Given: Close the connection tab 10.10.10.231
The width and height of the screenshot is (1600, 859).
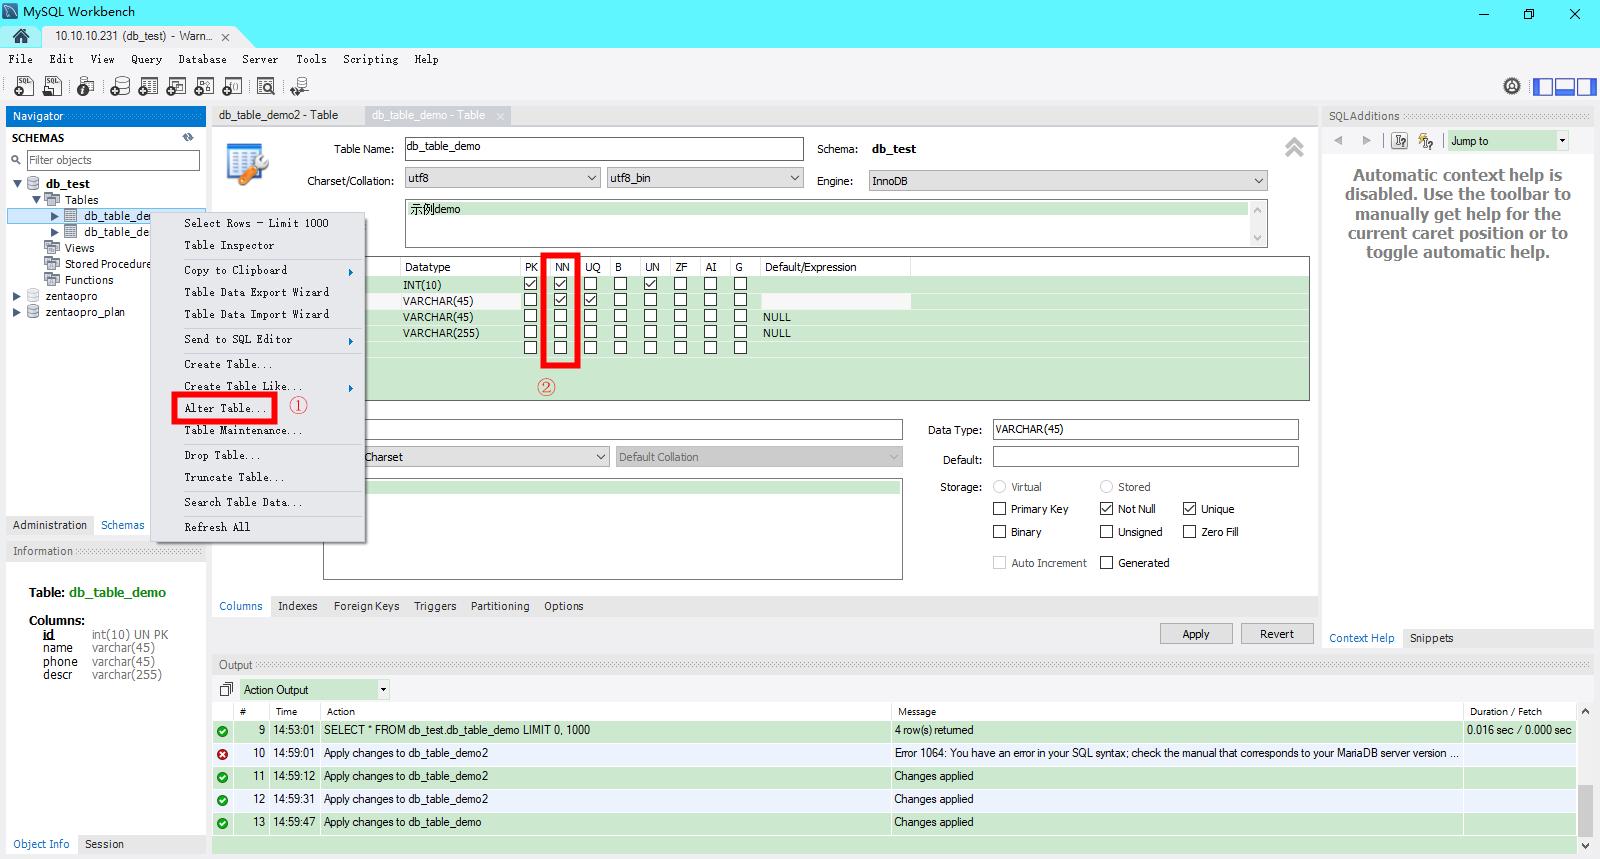Looking at the screenshot, I should click(225, 38).
